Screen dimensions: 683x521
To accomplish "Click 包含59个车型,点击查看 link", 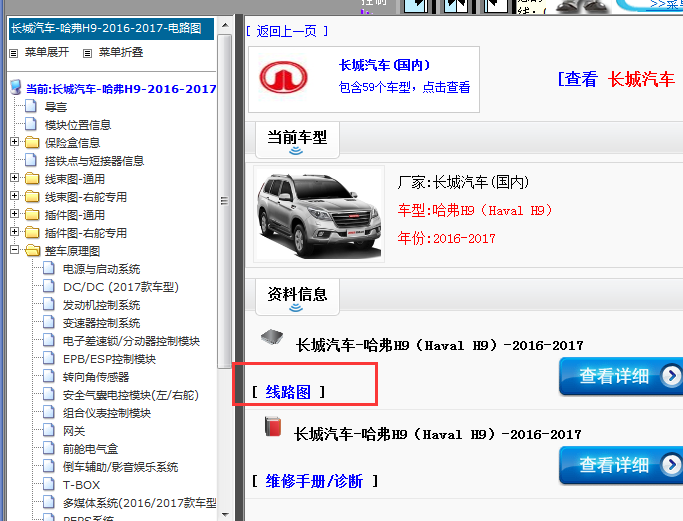I will click(x=405, y=87).
